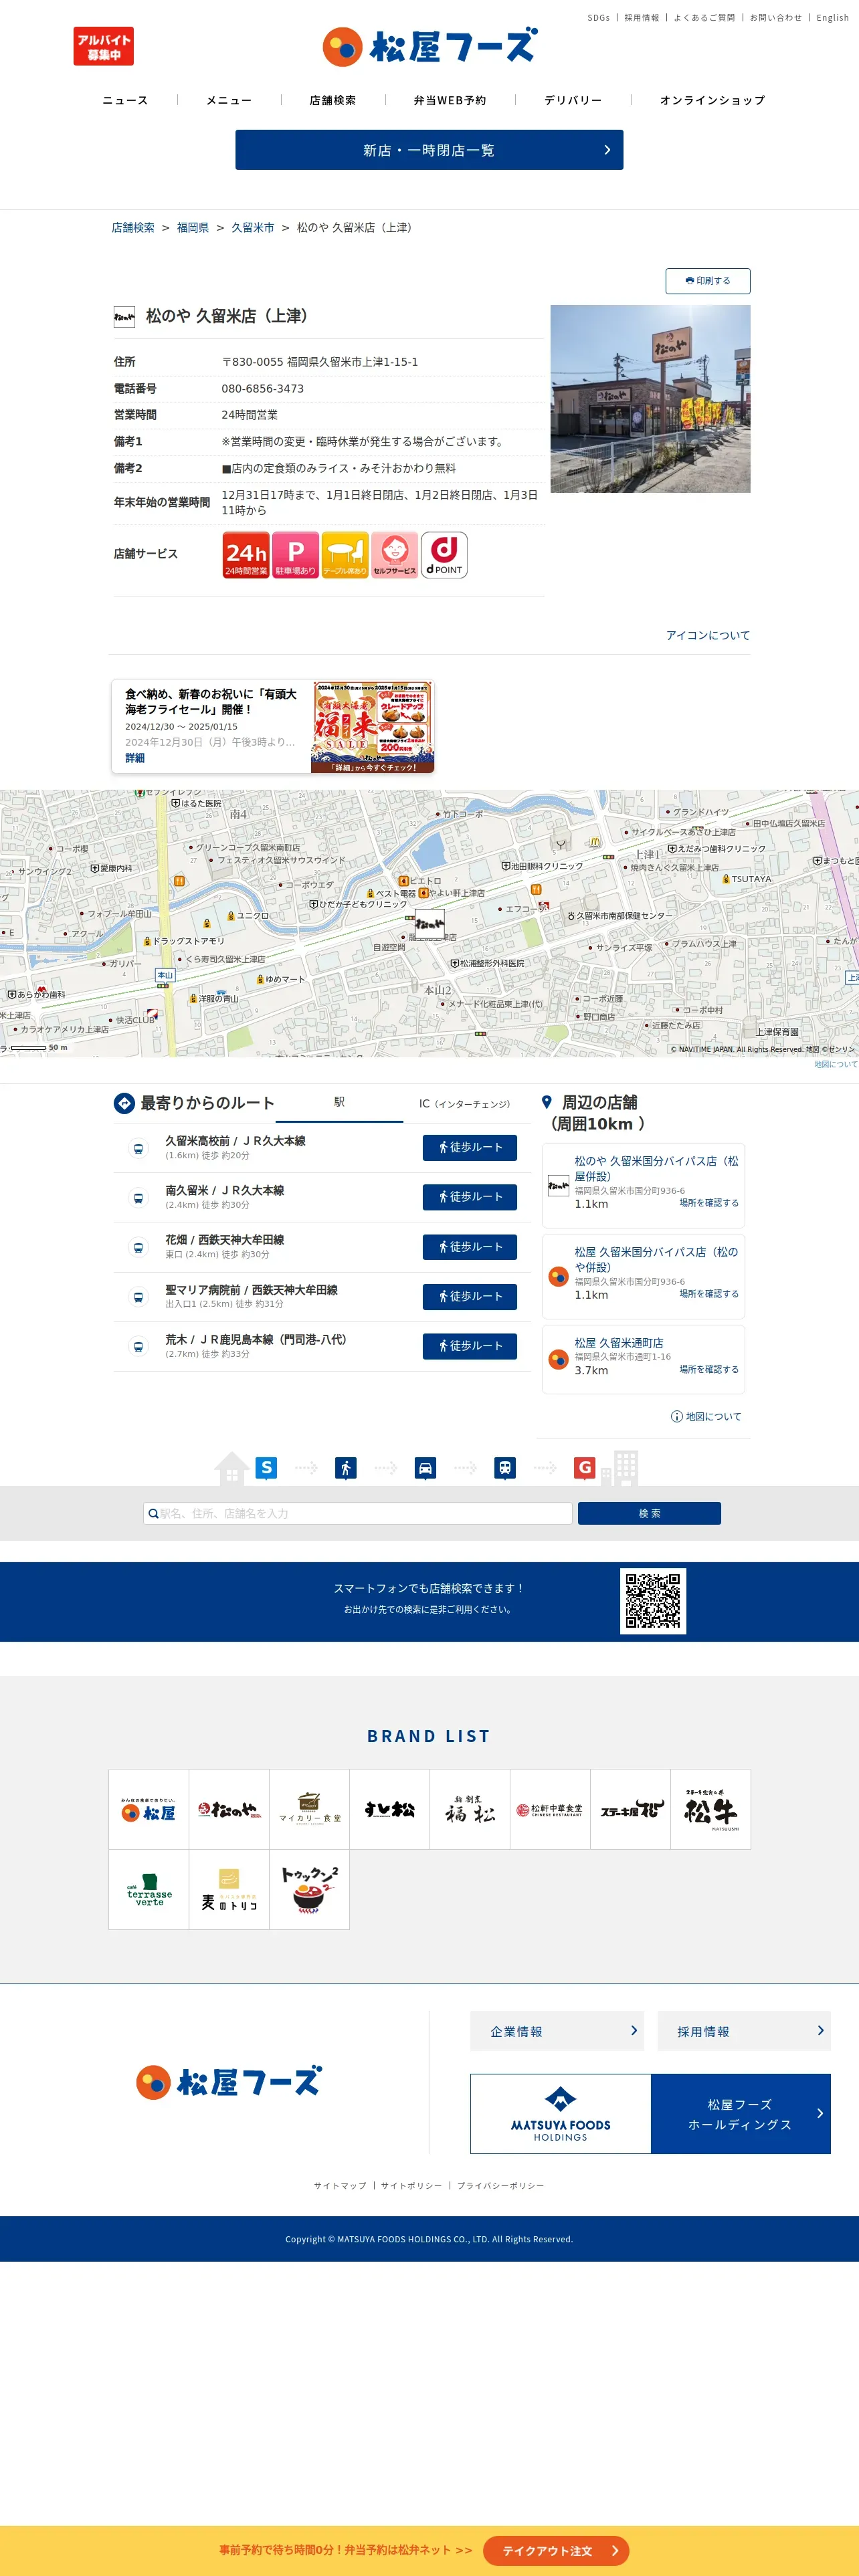Viewport: 859px width, 2576px height.
Task: Click the 駐車場あり parking service icon
Action: (296, 555)
